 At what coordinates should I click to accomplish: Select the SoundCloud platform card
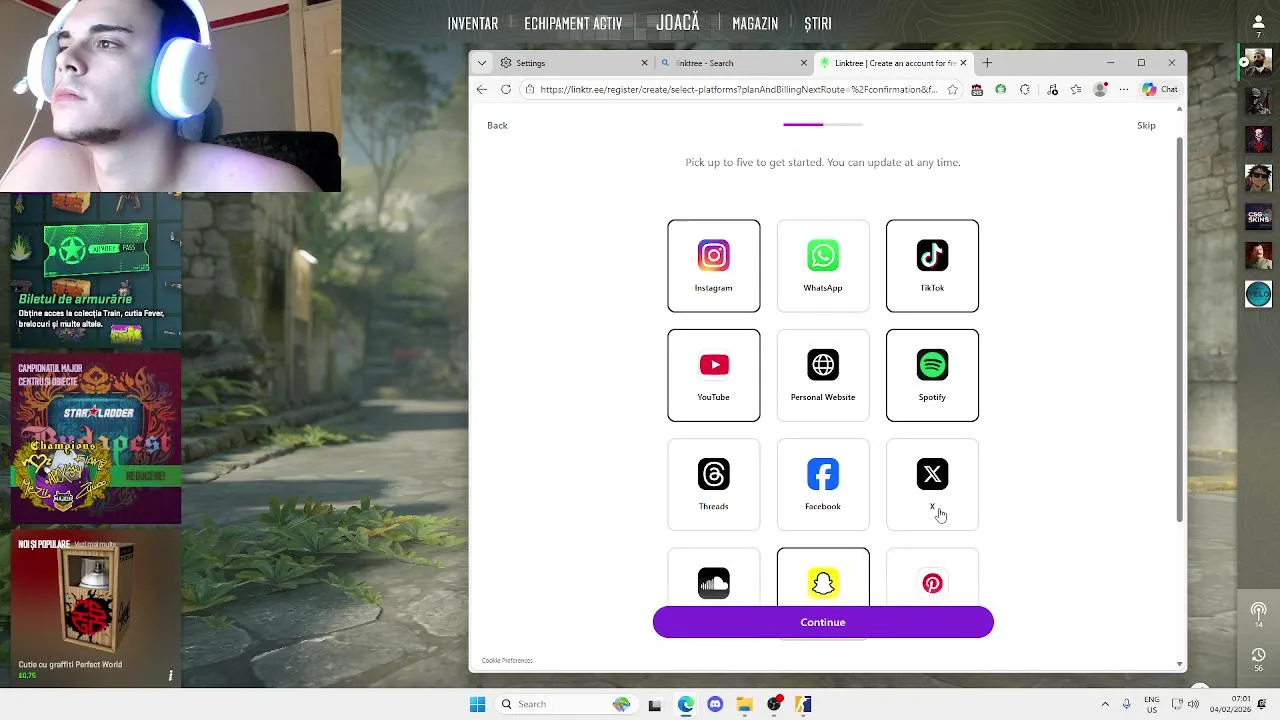[713, 578]
